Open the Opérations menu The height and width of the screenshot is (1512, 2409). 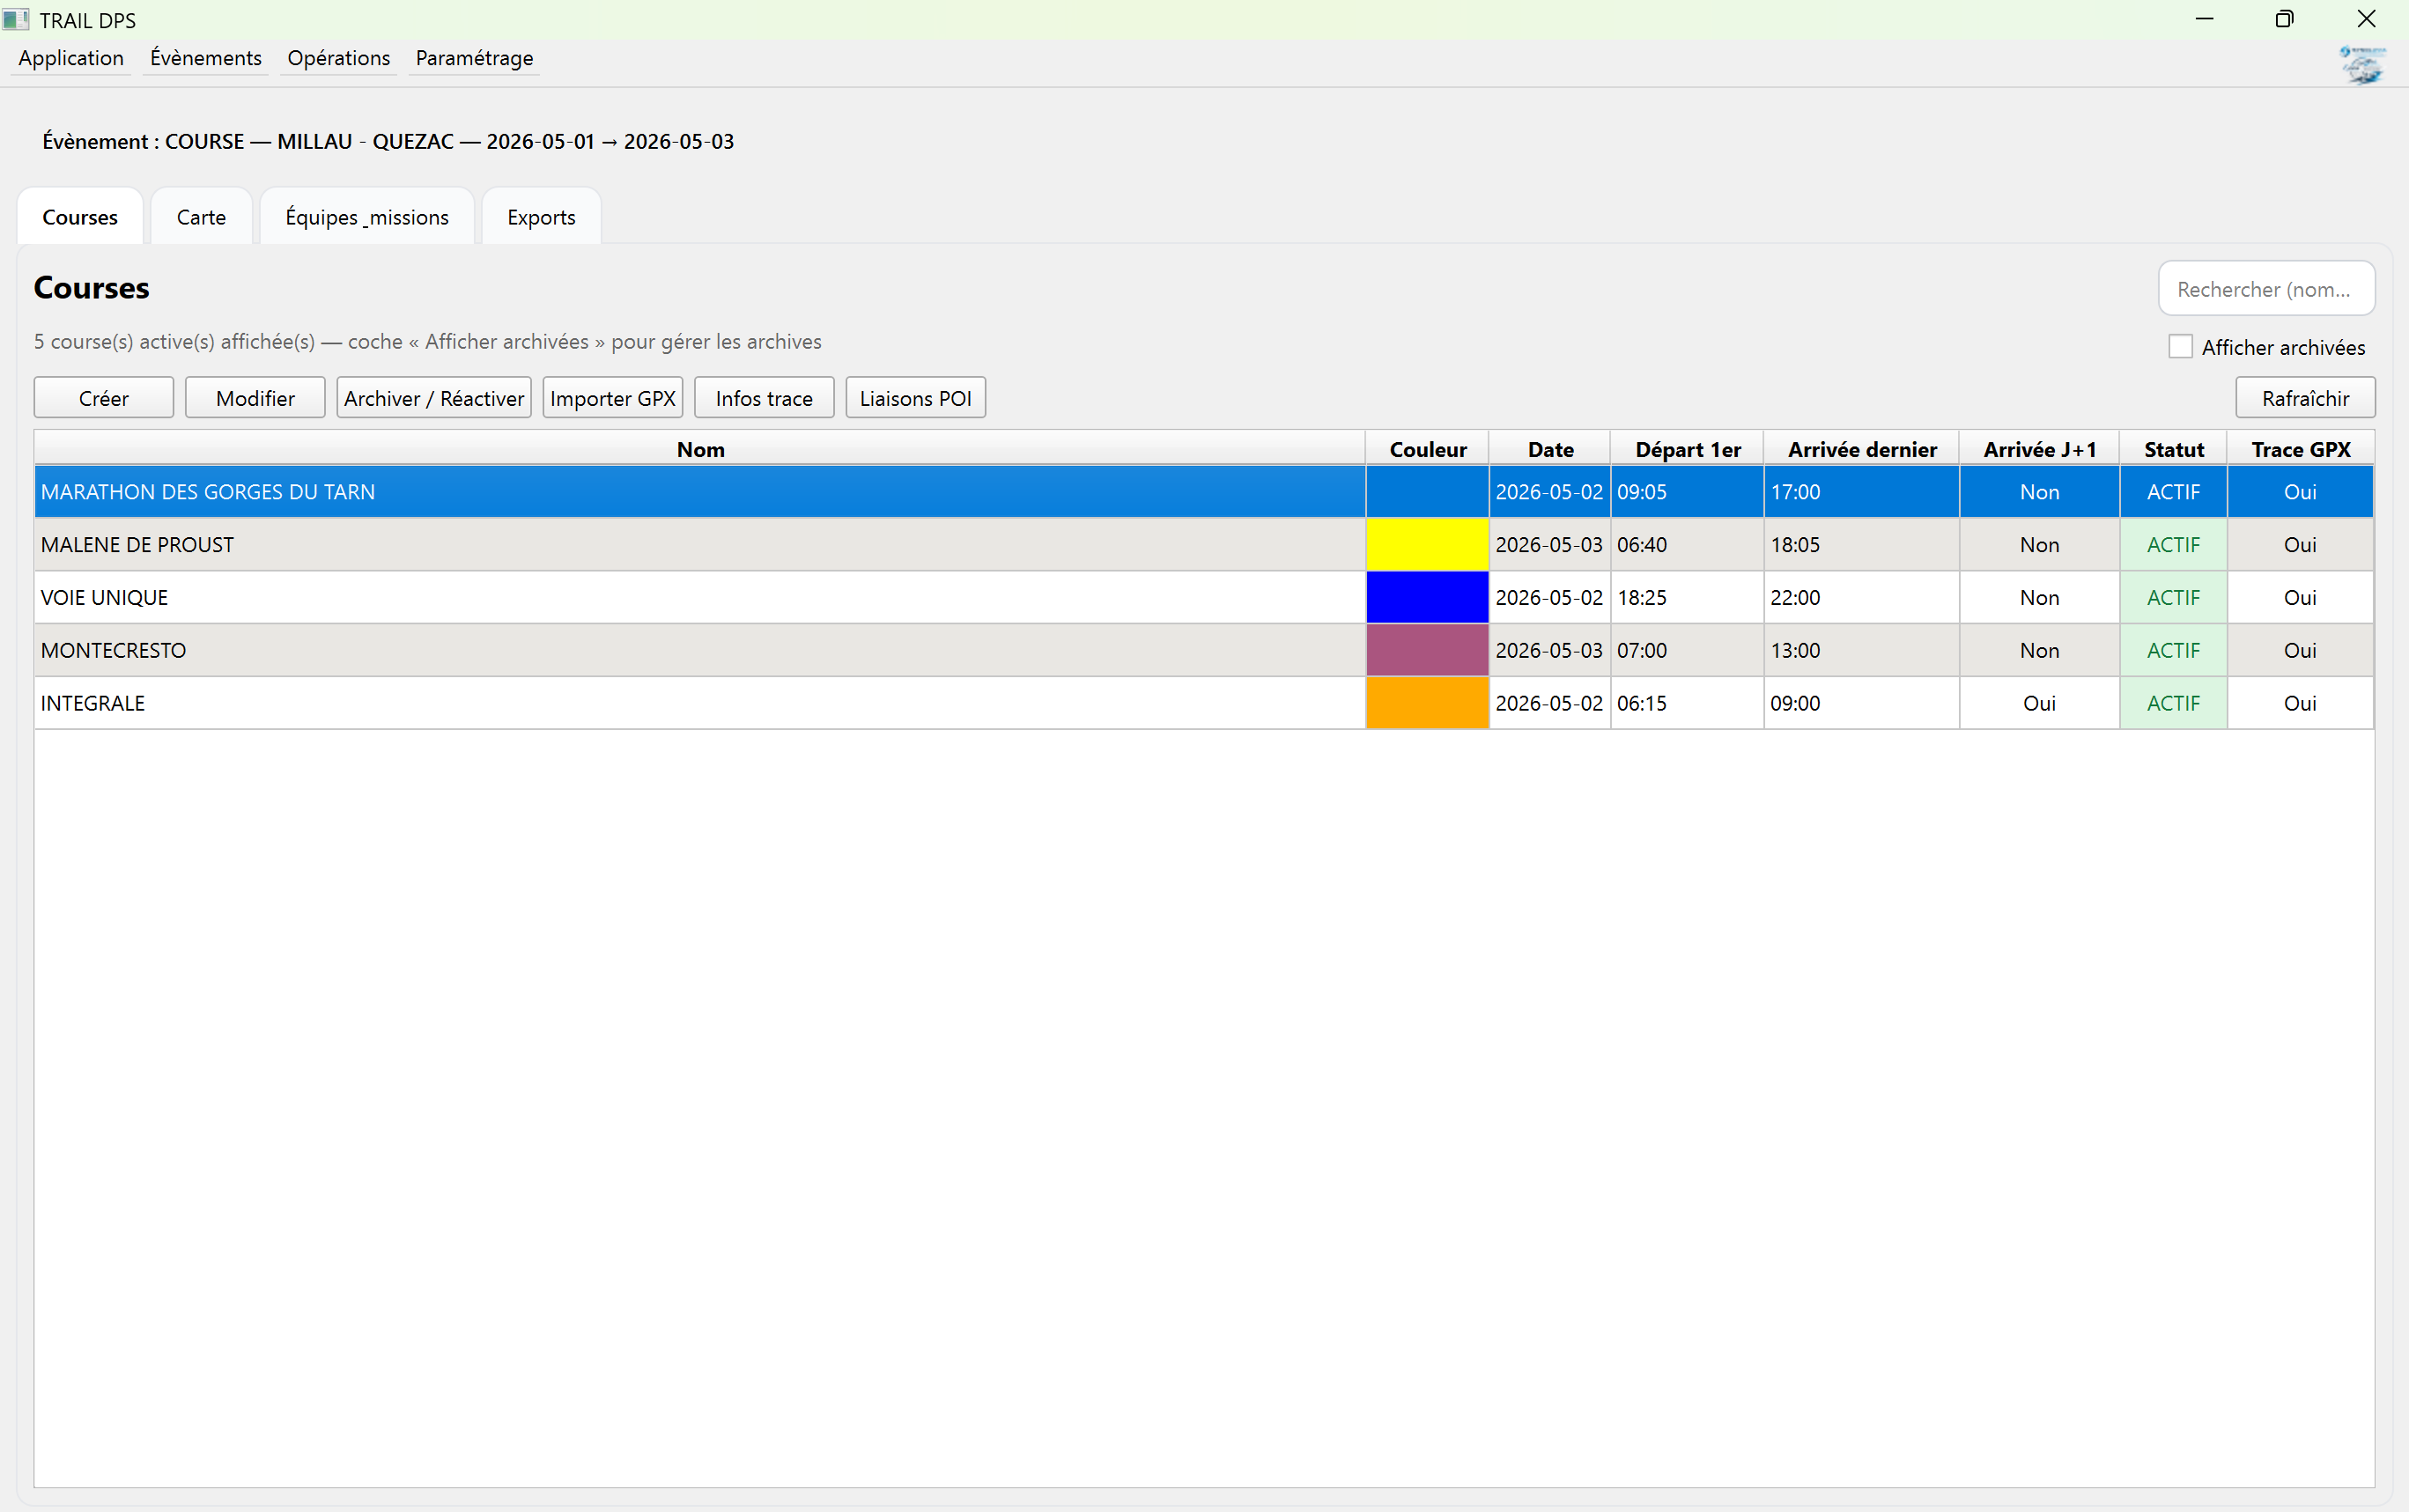(x=338, y=58)
